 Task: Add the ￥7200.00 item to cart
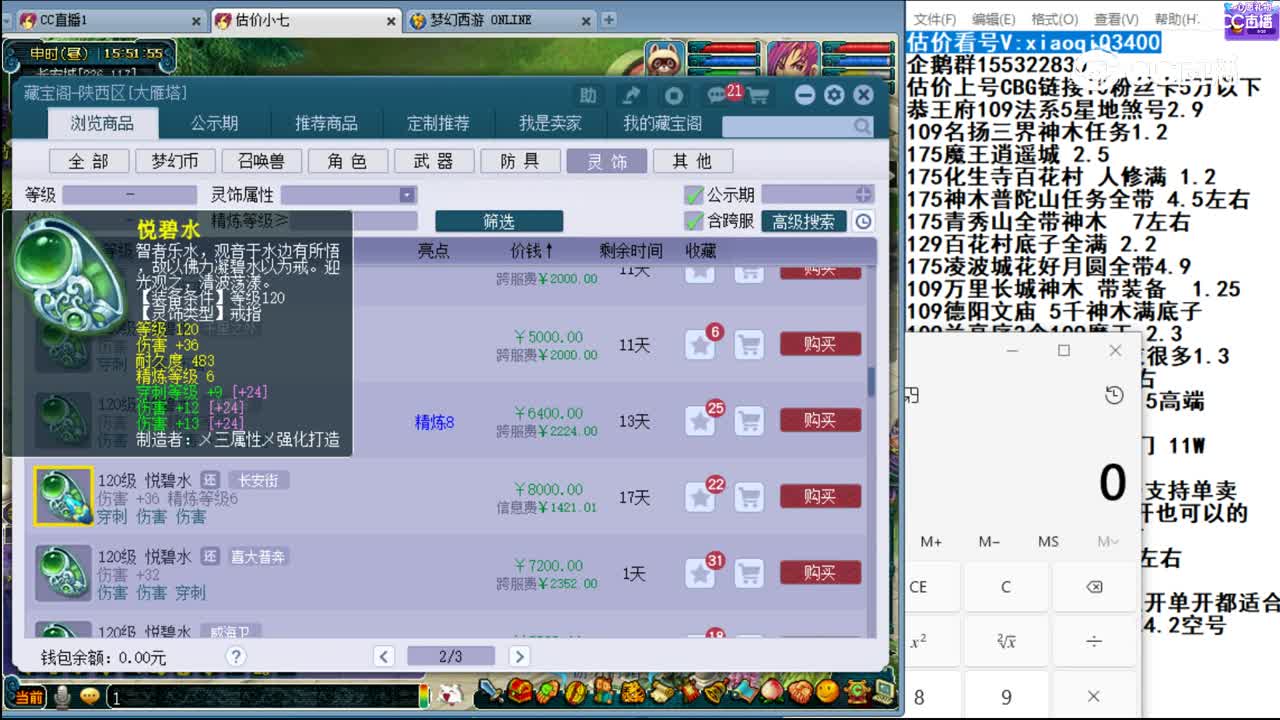click(749, 573)
